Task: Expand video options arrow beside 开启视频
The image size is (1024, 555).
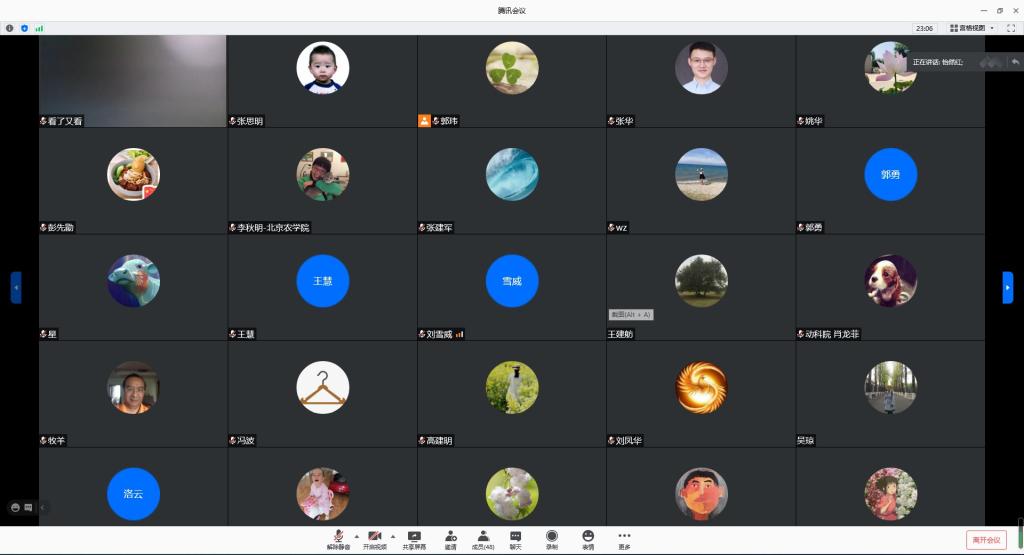Action: 392,535
